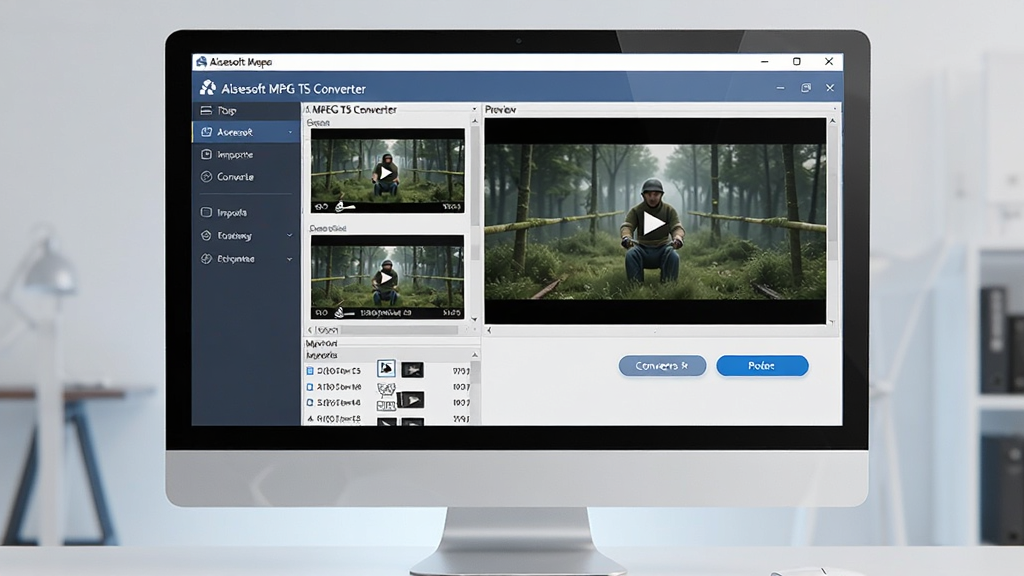Collapse the file list header arrow
This screenshot has height=576, width=1024.
pos(475,355)
